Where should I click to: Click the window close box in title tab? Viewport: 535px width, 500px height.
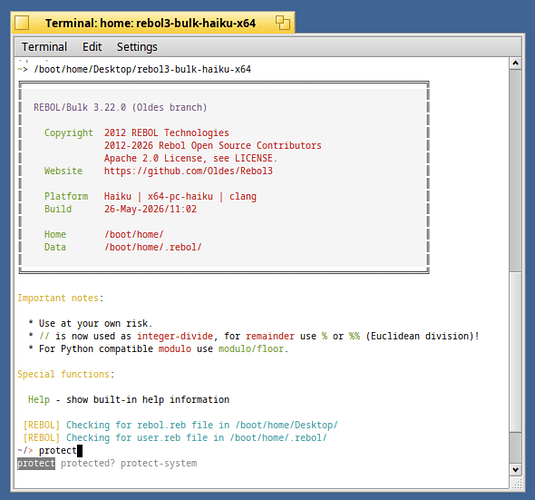pyautogui.click(x=22, y=23)
